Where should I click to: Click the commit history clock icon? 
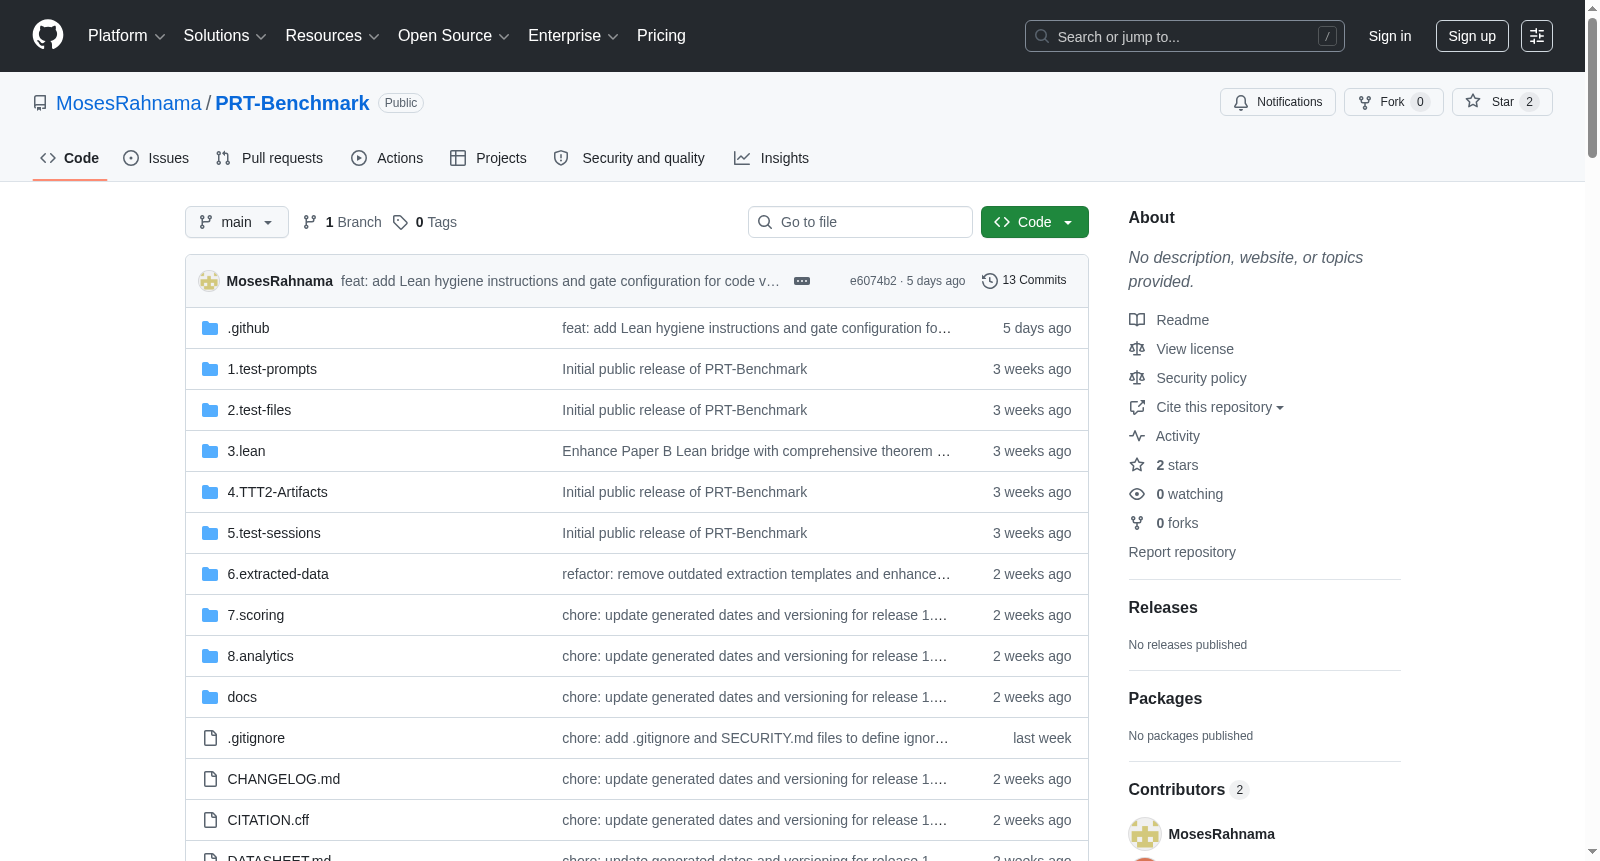(x=990, y=281)
